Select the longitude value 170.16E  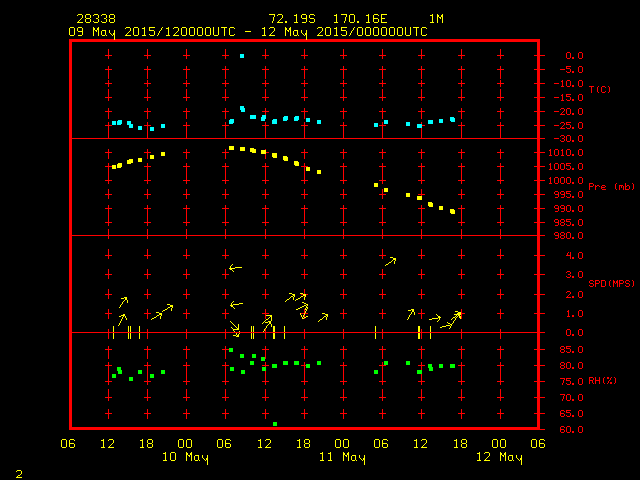point(370,19)
